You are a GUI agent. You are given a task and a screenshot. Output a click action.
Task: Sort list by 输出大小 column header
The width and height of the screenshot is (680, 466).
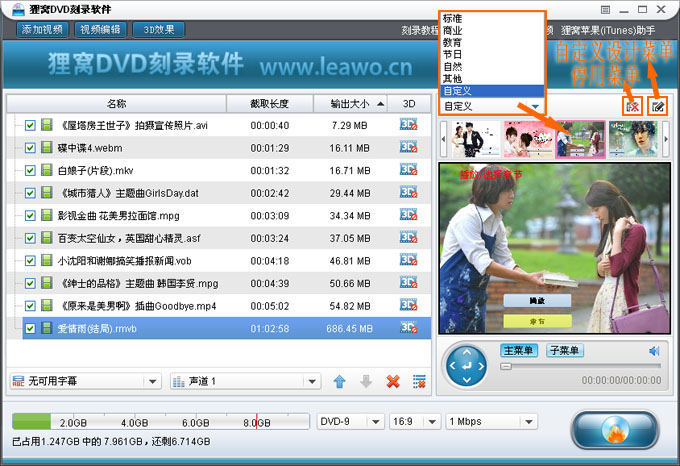[350, 104]
